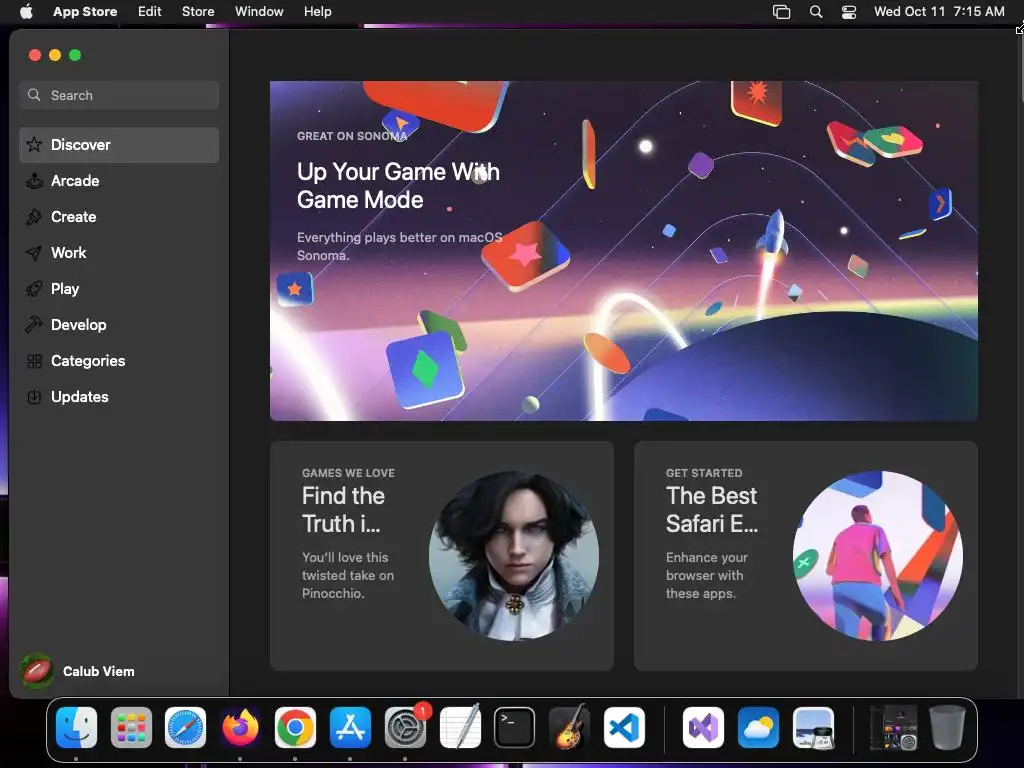Open Terminal from the Dock
This screenshot has height=768, width=1024.
click(x=515, y=728)
